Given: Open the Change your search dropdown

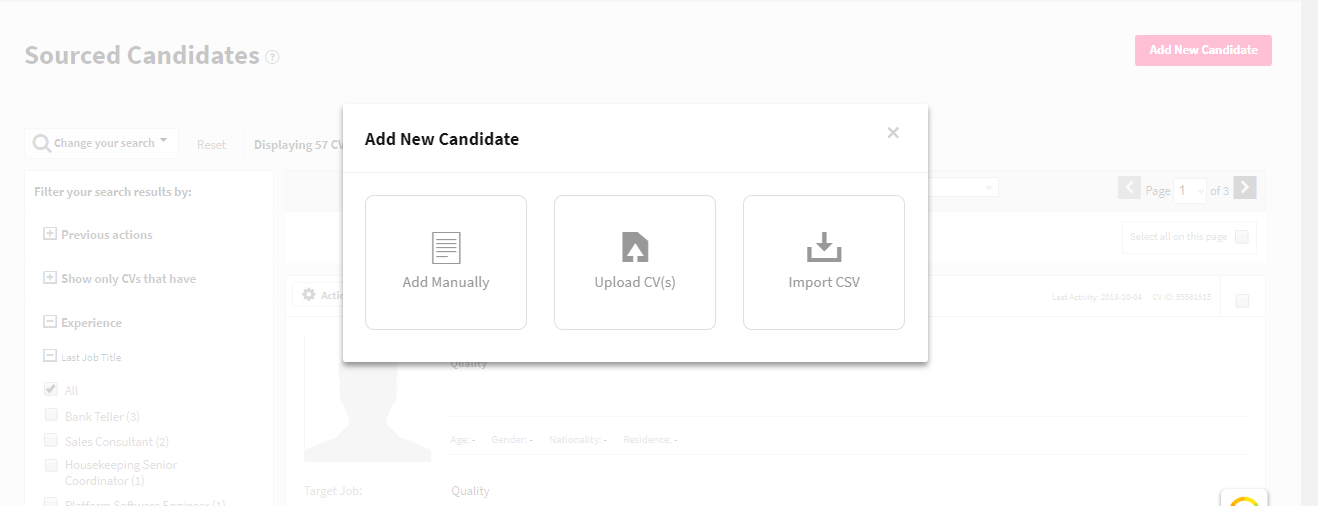Looking at the screenshot, I should click(x=102, y=143).
